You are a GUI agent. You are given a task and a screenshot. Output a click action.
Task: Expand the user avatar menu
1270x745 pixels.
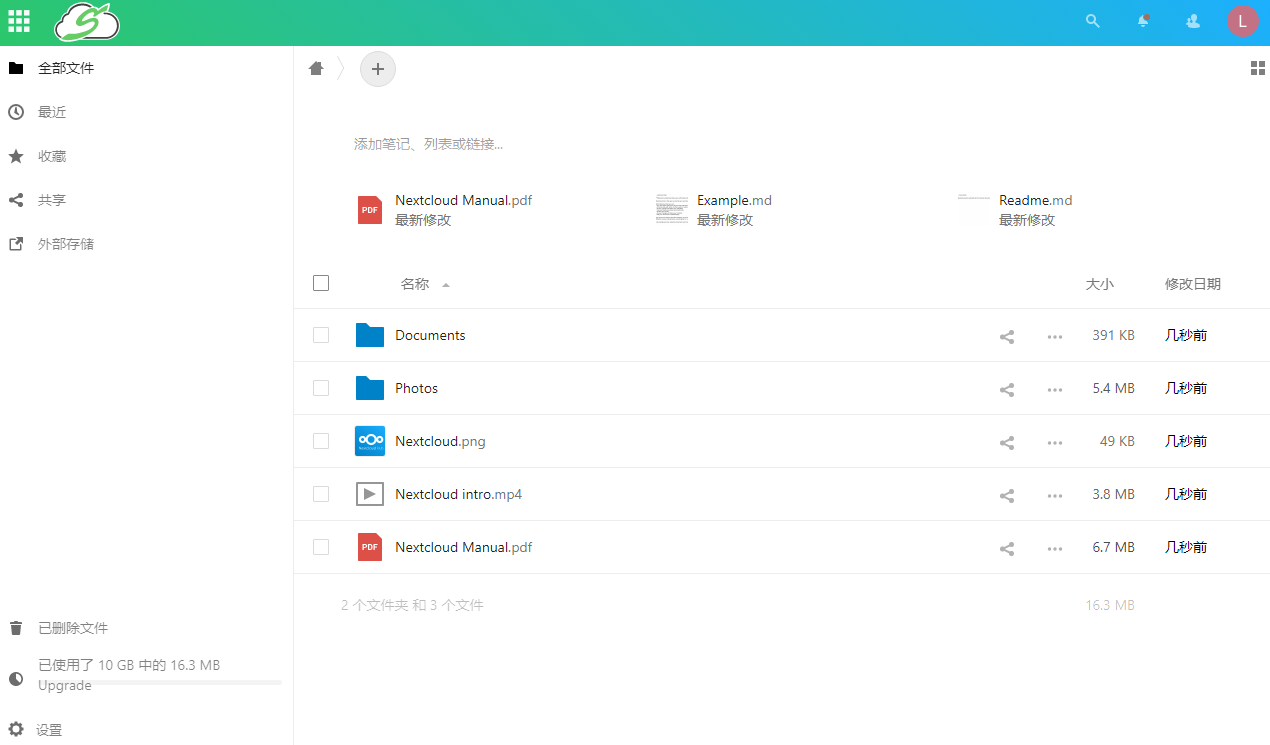[x=1242, y=21]
